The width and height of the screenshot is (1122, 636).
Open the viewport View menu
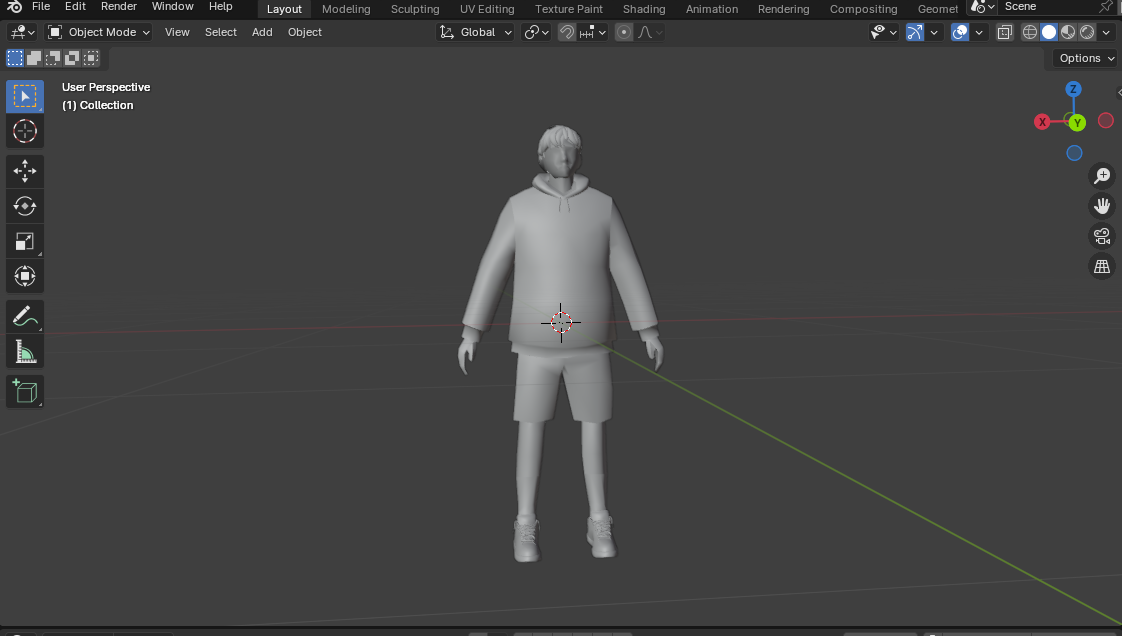click(177, 32)
